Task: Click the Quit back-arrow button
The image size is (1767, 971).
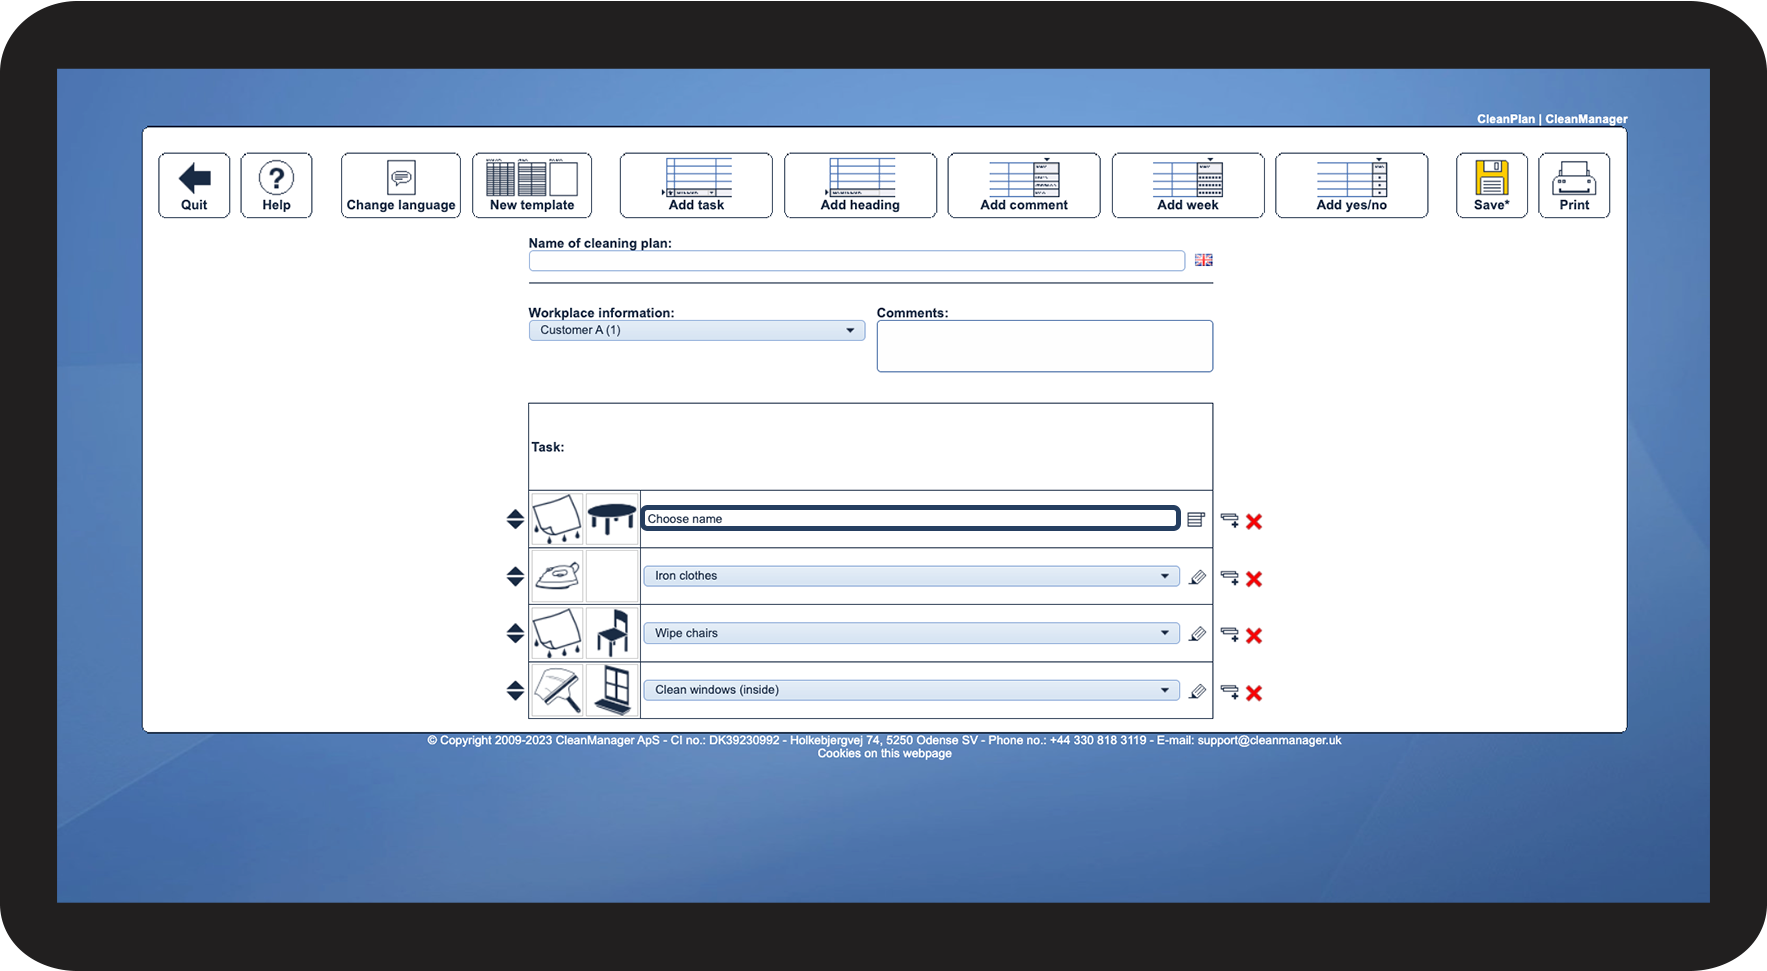Action: 194,185
